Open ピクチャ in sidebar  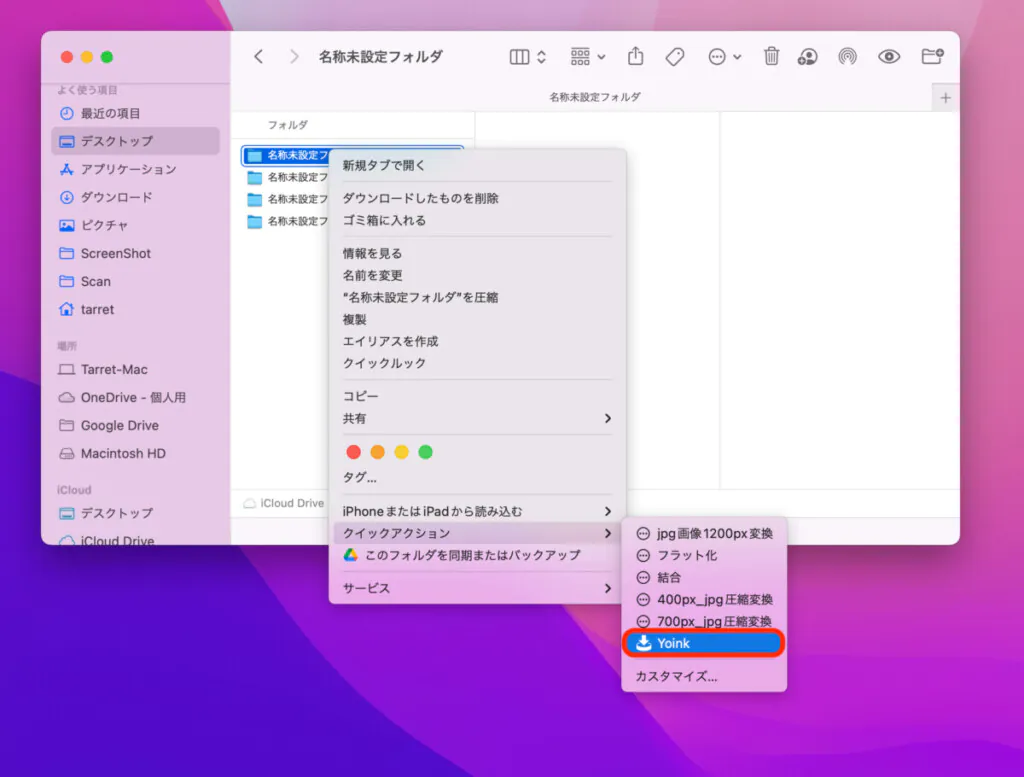(135, 225)
